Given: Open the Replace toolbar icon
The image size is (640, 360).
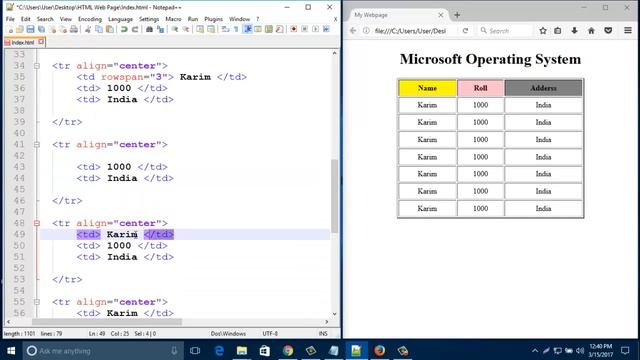Looking at the screenshot, I should coord(161,29).
